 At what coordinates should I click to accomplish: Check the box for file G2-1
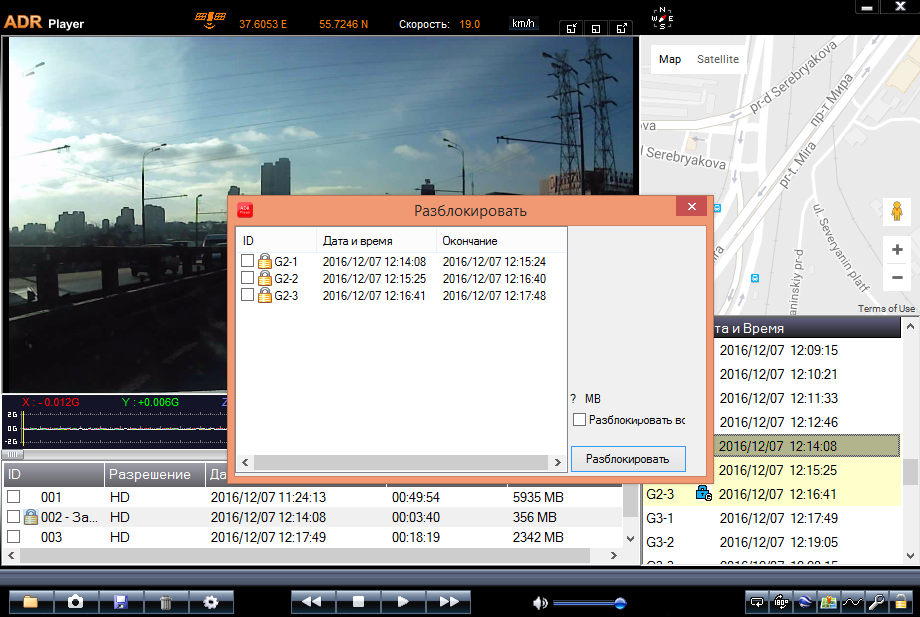[x=247, y=261]
